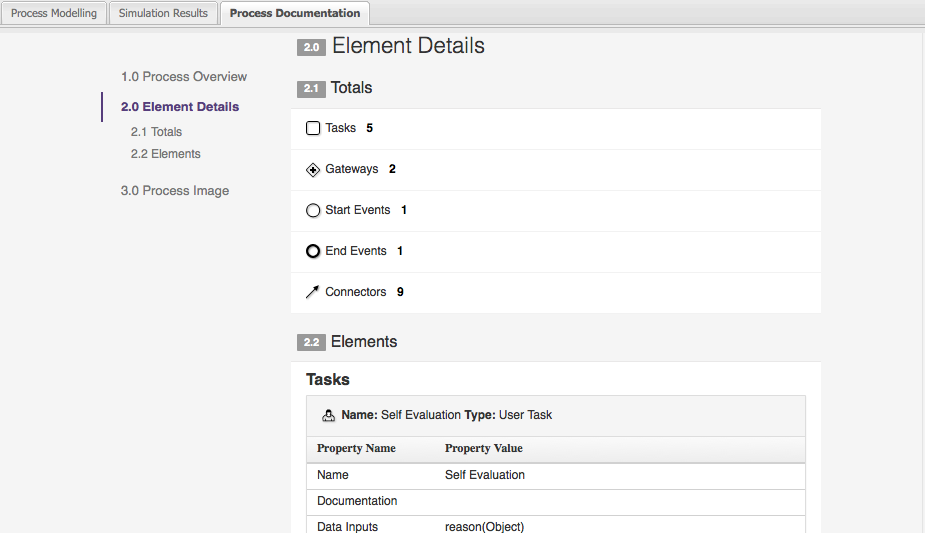Click the 2.2 Elements number badge
Viewport: 925px width, 542px height.
point(311,343)
